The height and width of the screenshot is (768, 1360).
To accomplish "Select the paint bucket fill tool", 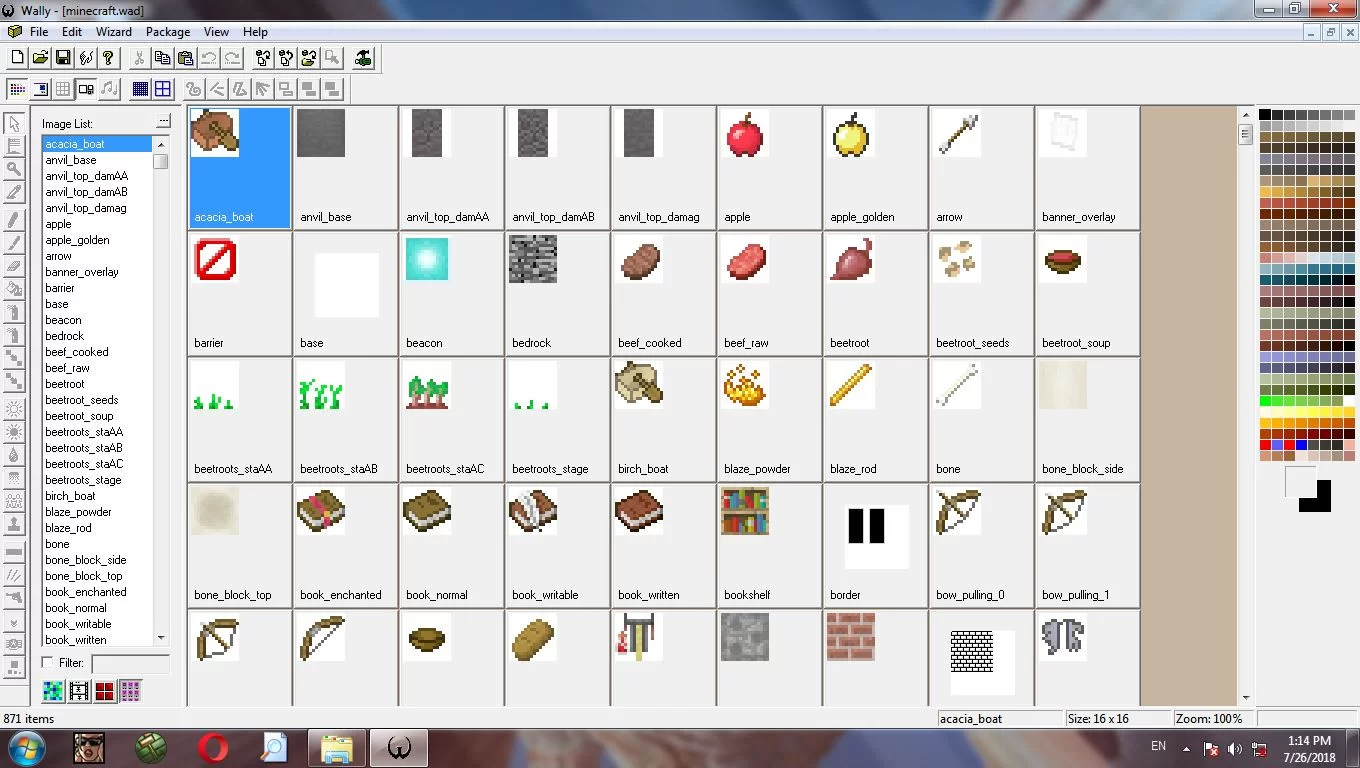I will click(x=14, y=287).
